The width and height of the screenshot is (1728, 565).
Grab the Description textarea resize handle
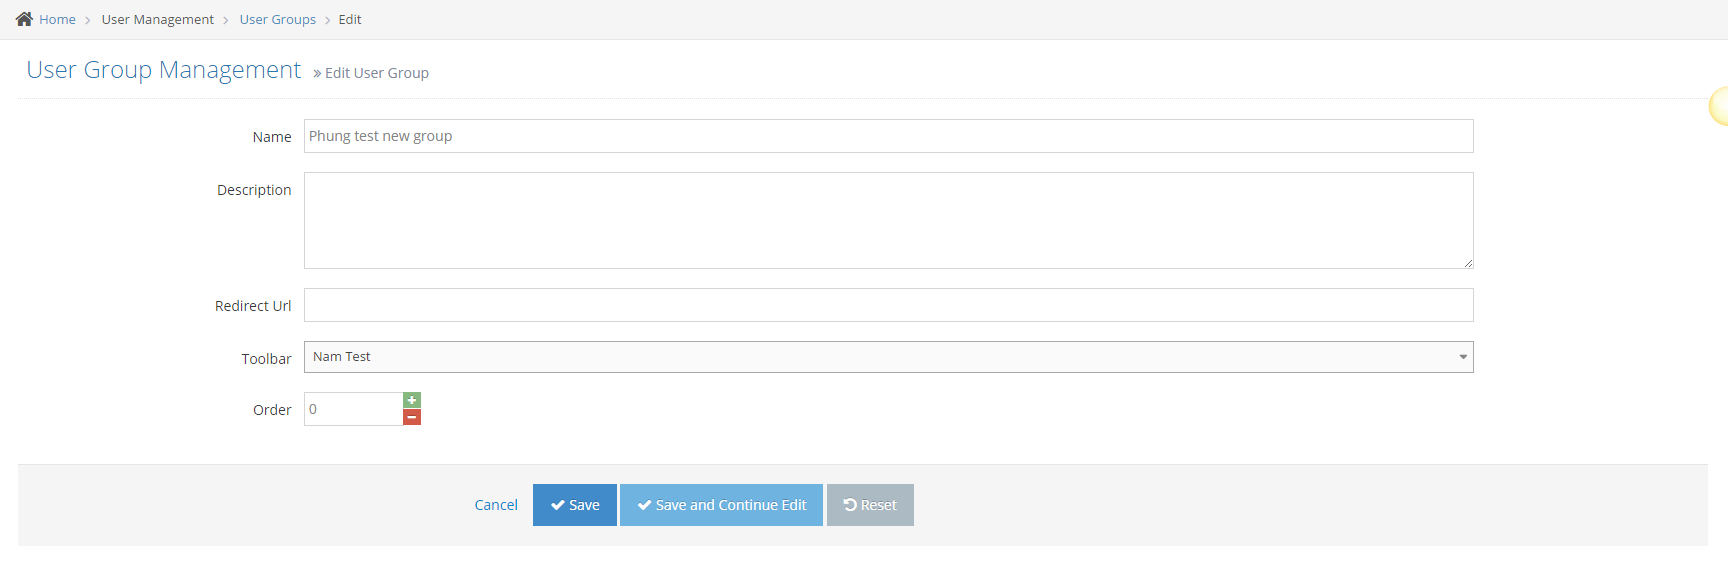click(1467, 263)
